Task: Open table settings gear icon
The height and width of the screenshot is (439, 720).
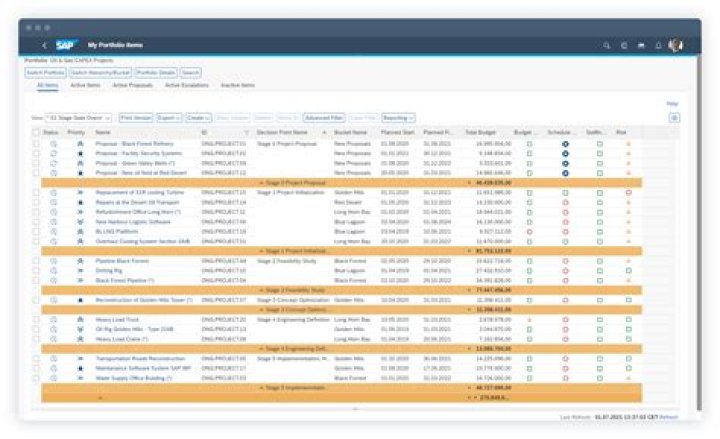Action: click(x=674, y=117)
